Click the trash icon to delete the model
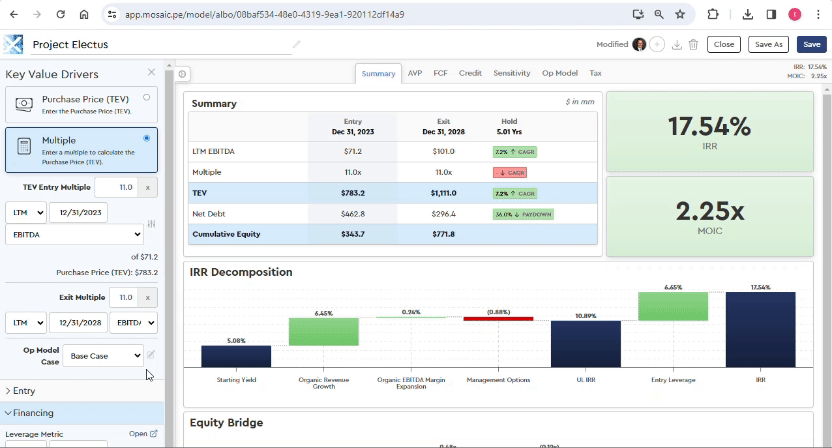The image size is (832, 448). coord(693,45)
